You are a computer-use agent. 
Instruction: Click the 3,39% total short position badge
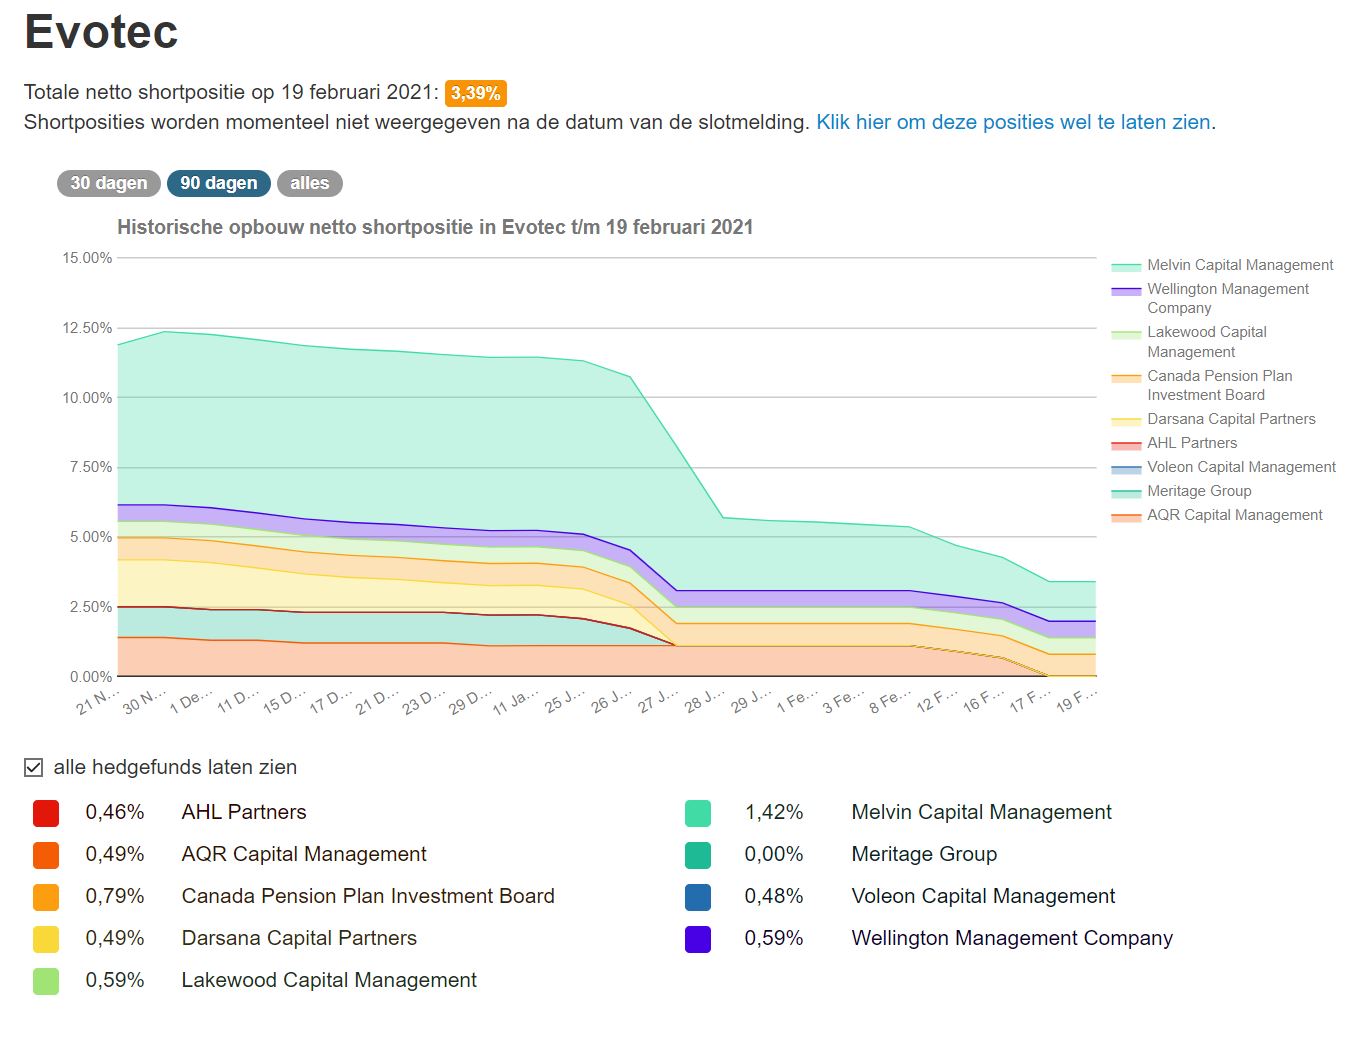(x=476, y=93)
